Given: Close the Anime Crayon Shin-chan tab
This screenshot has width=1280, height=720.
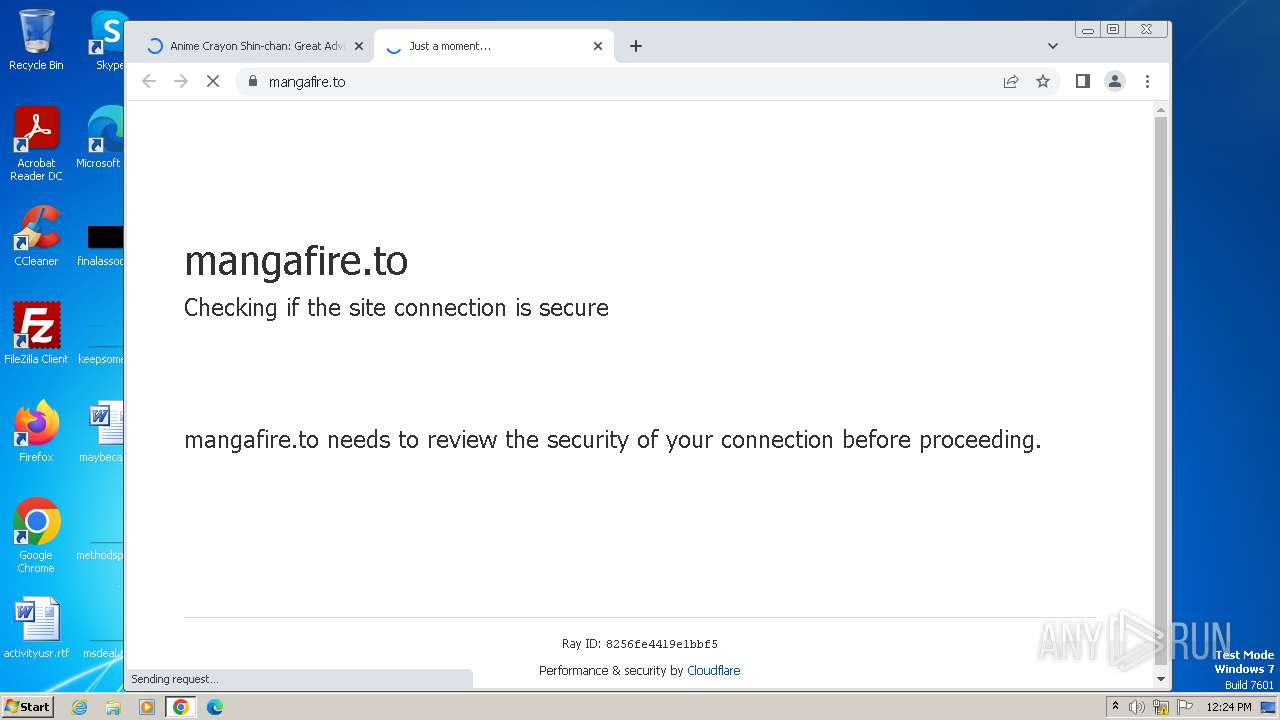Looking at the screenshot, I should pos(359,46).
